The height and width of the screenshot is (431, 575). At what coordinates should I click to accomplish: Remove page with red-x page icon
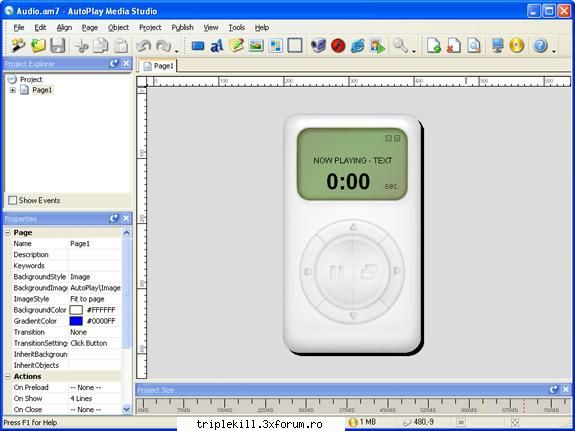click(454, 46)
